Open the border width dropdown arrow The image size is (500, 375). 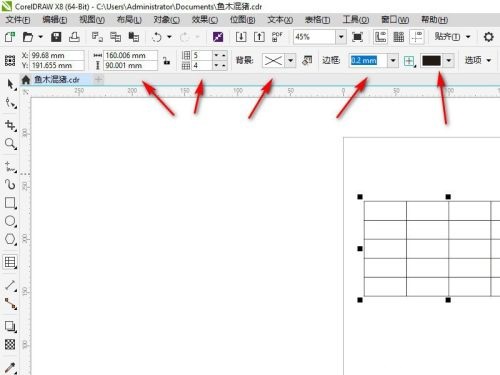393,61
